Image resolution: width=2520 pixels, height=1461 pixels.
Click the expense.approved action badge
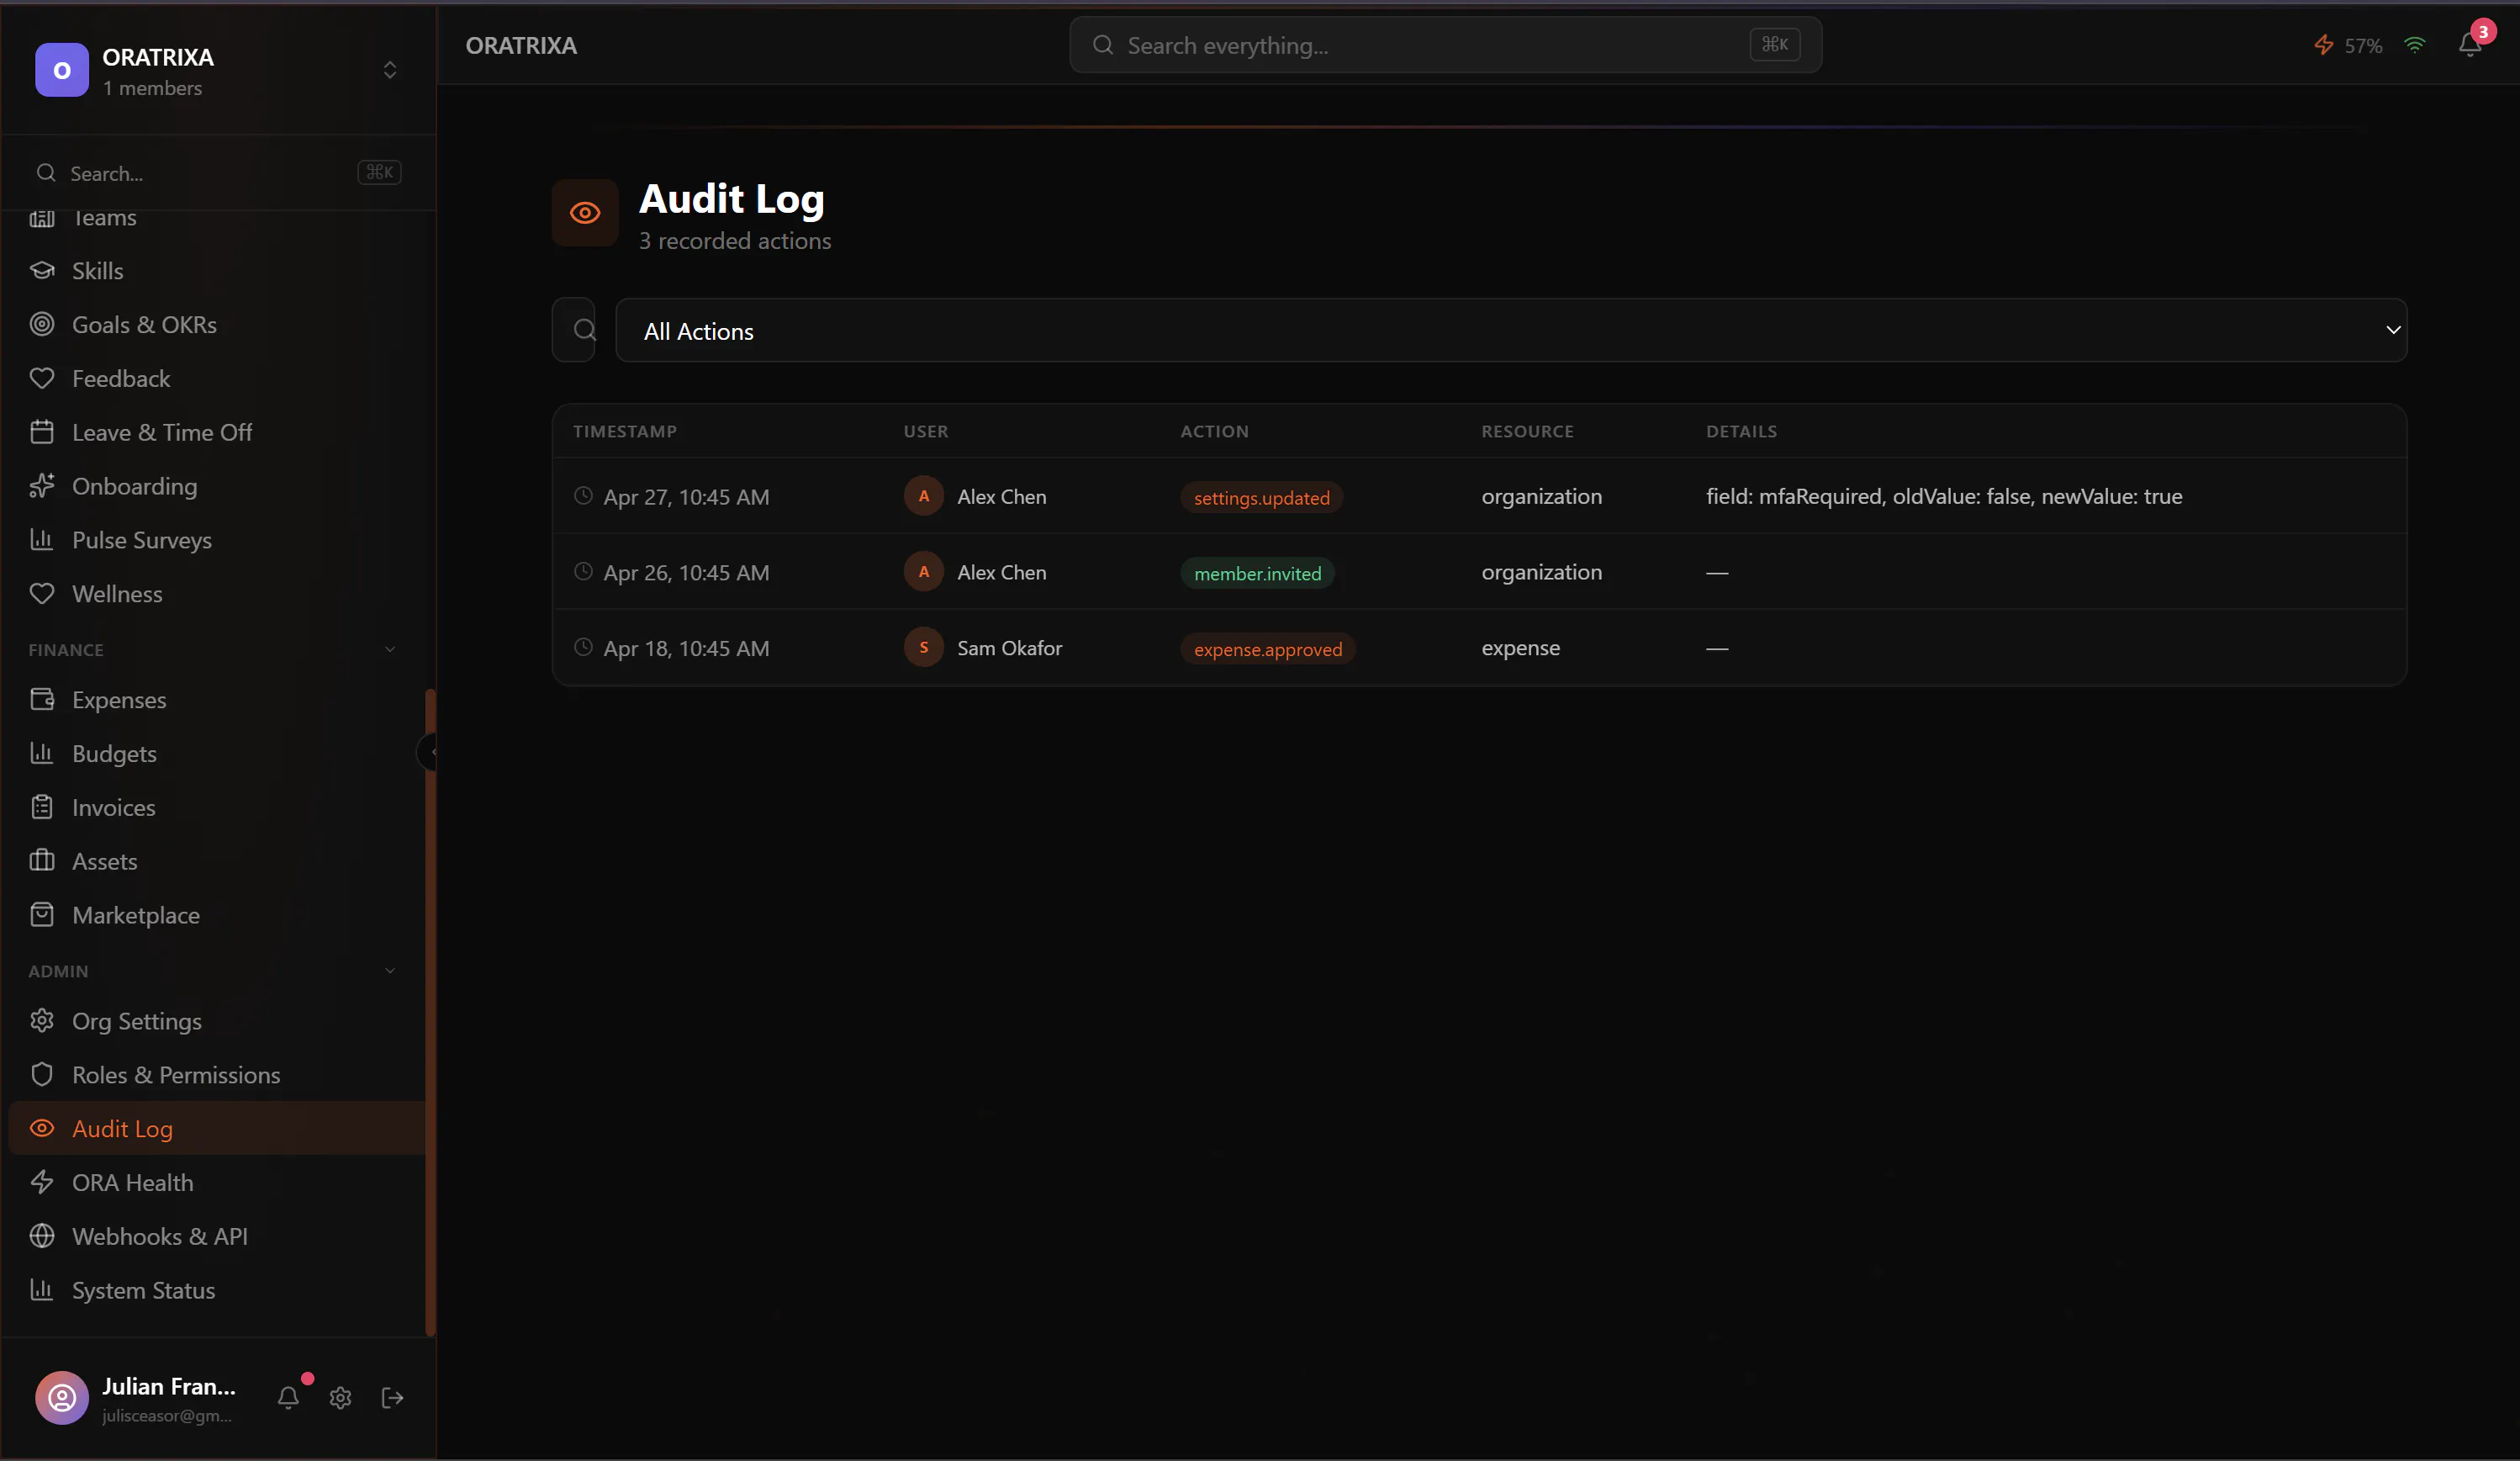pyautogui.click(x=1268, y=650)
